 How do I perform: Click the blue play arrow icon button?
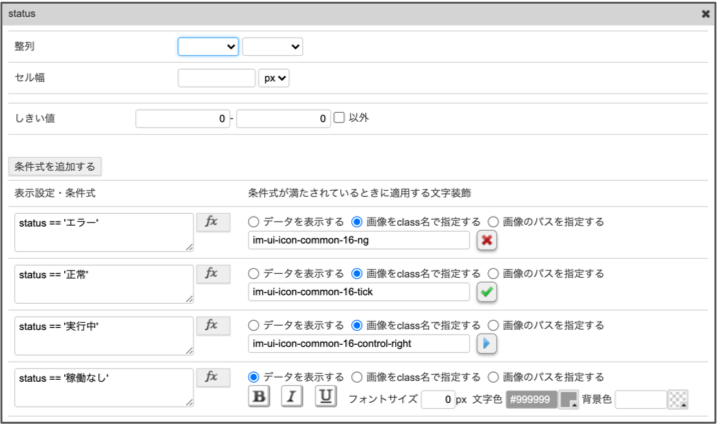486,344
